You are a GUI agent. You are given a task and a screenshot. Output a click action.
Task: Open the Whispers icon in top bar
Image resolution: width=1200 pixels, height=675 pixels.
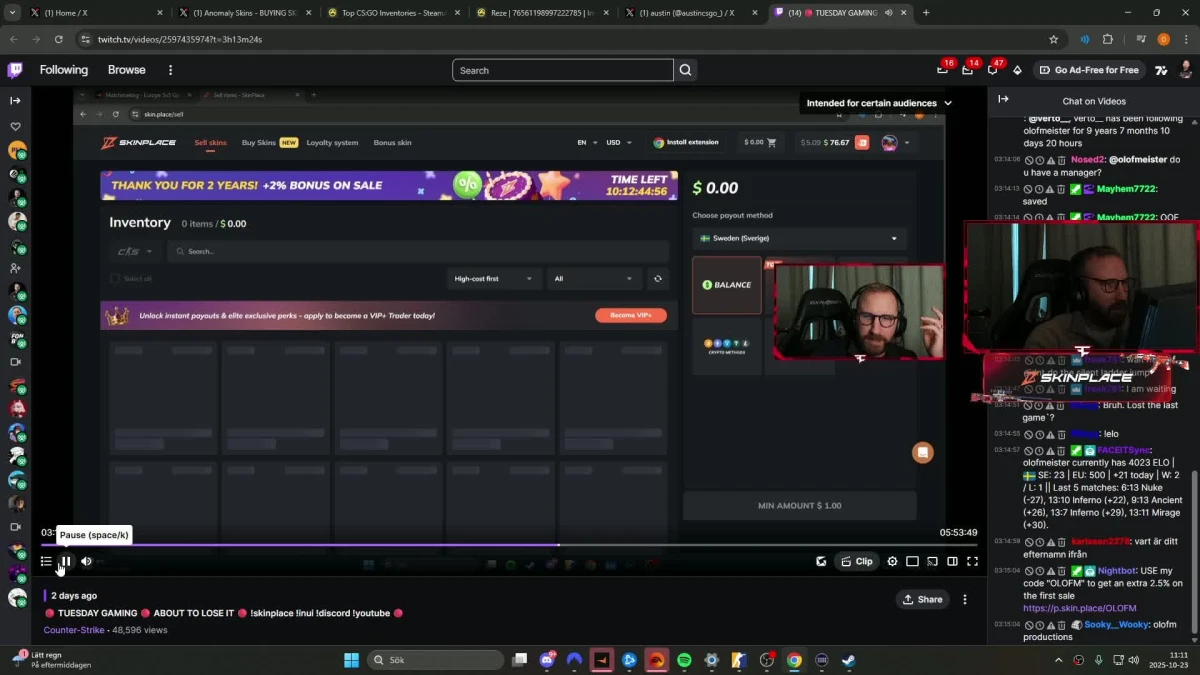(967, 70)
